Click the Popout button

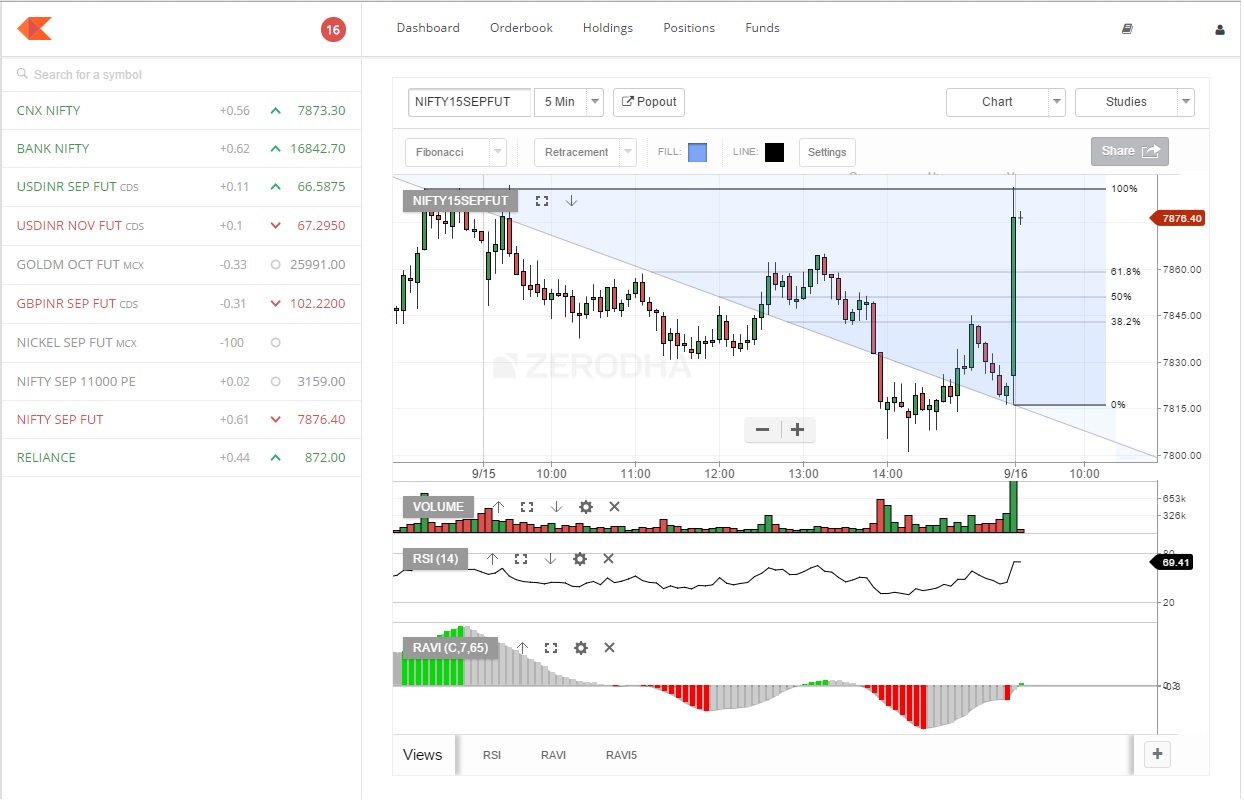tap(649, 102)
